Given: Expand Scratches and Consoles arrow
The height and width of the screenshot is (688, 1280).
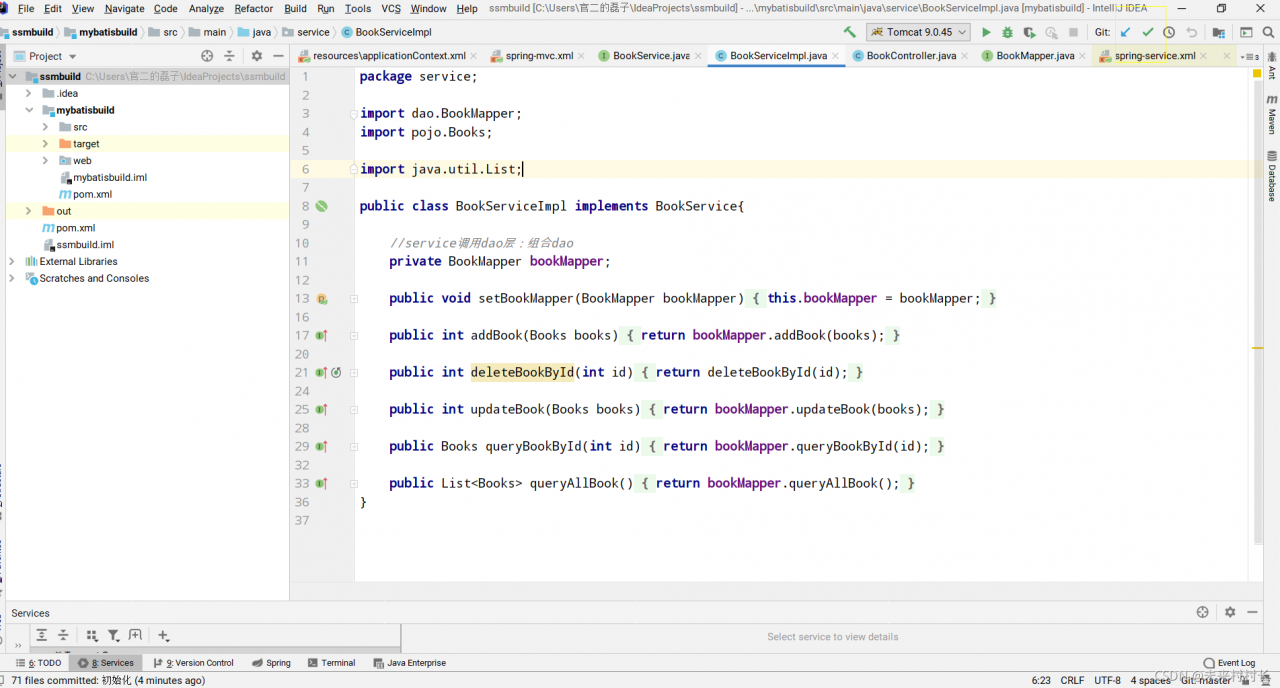Looking at the screenshot, I should 12,278.
